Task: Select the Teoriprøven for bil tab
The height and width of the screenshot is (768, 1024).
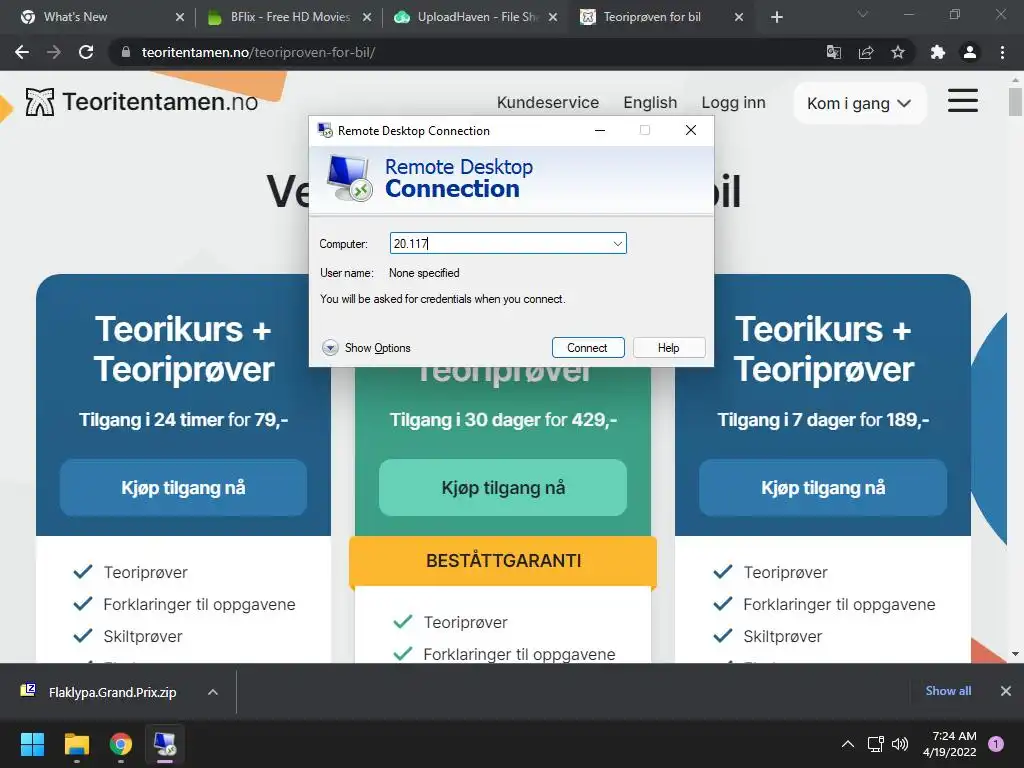Action: pyautogui.click(x=662, y=17)
